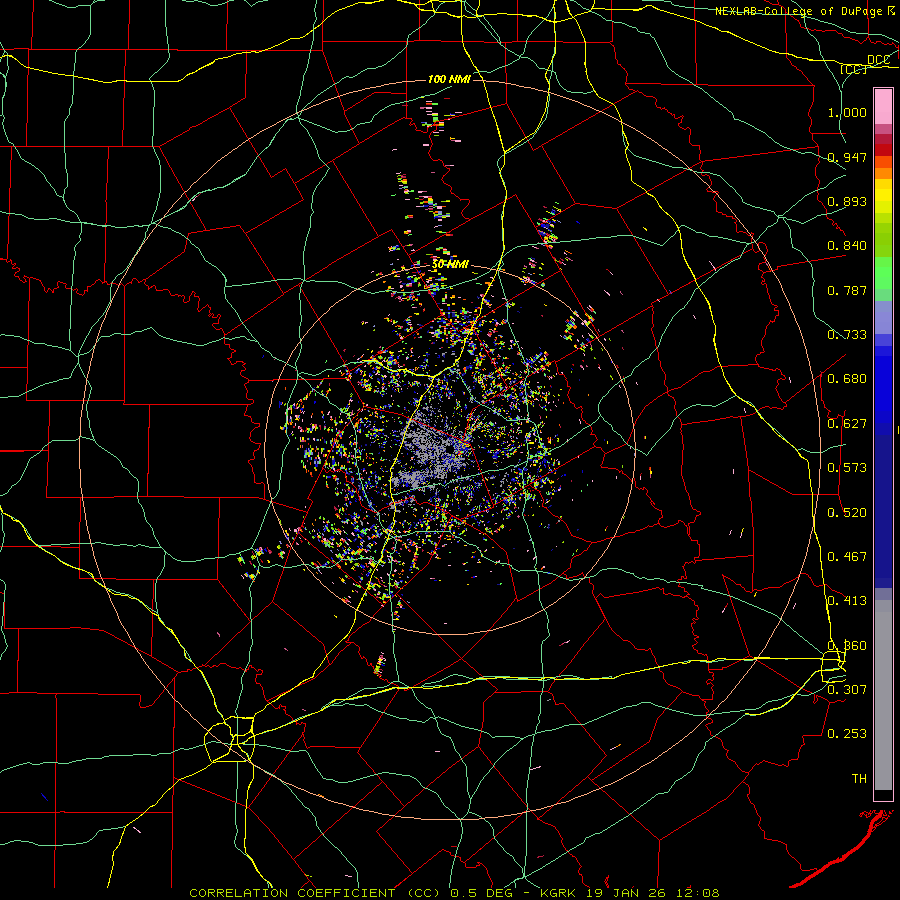
Task: Select the 0.253 scale value
Action: click(847, 734)
